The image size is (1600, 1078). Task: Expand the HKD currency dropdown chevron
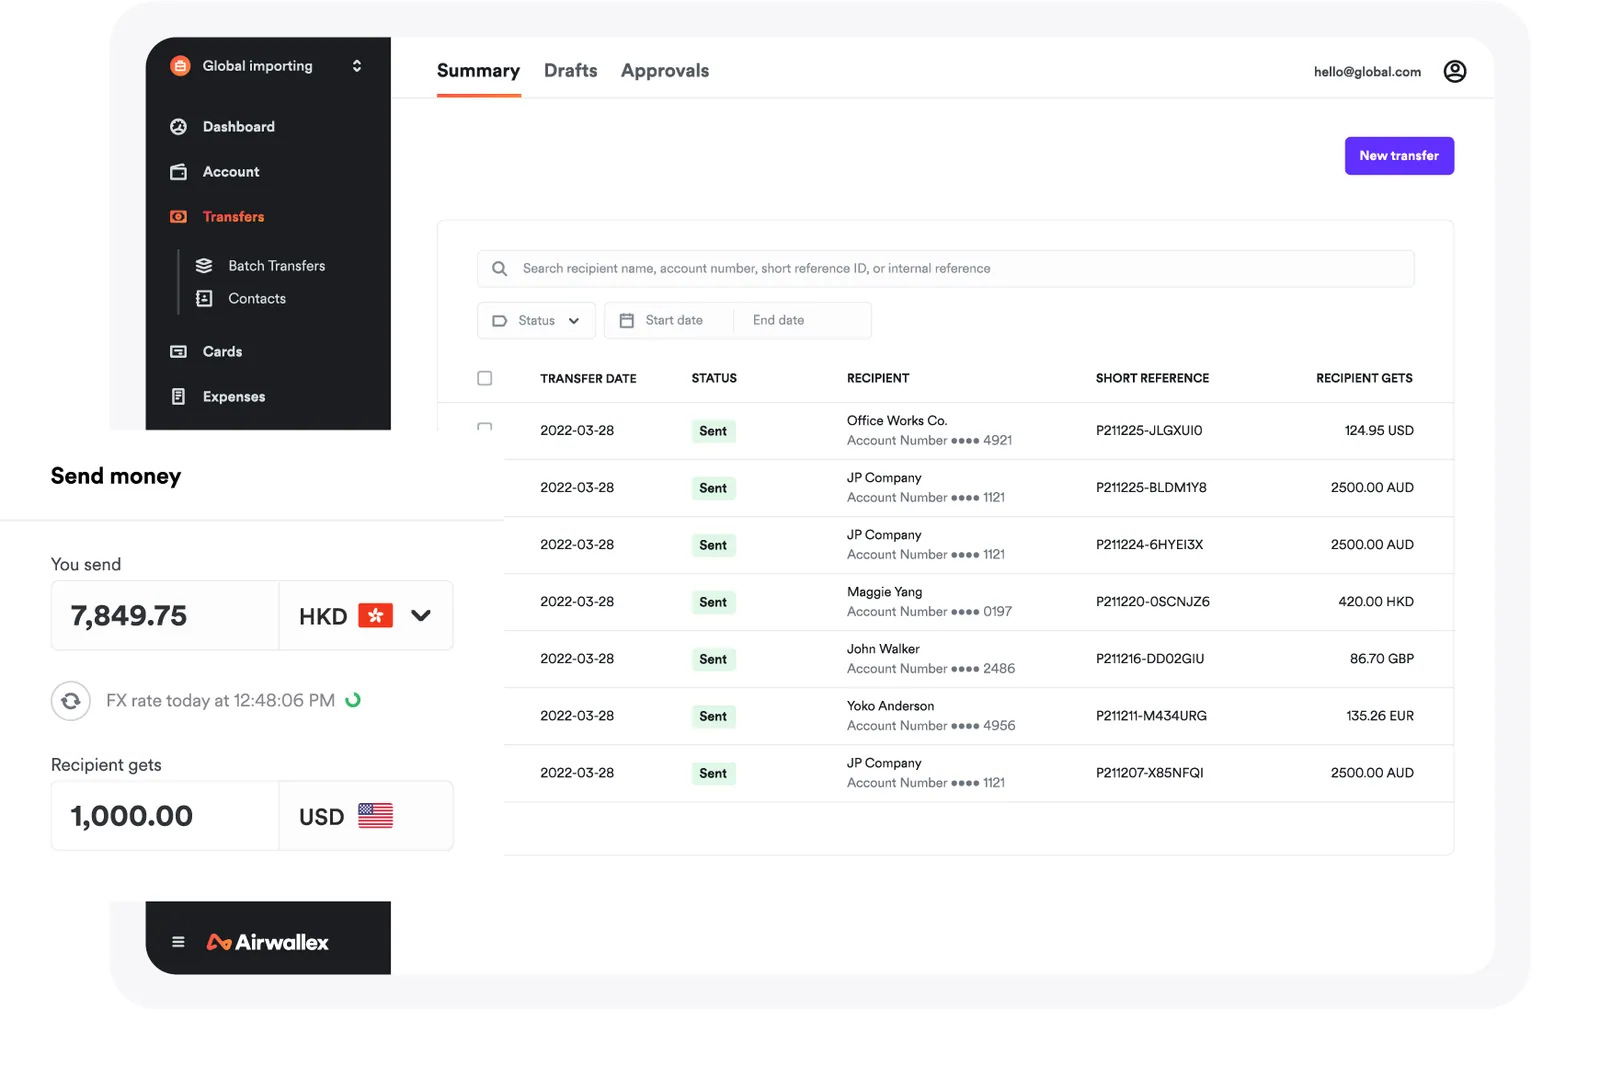(x=421, y=616)
